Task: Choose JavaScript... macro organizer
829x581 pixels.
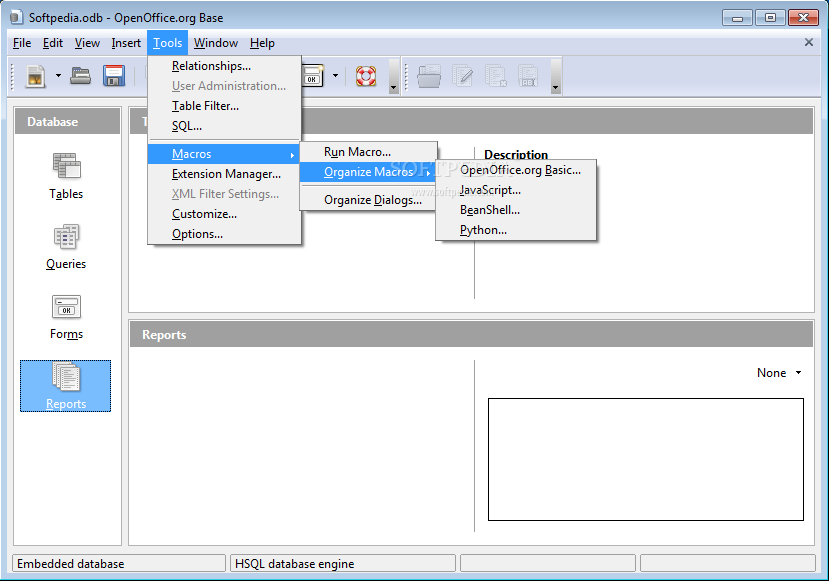Action: point(516,190)
